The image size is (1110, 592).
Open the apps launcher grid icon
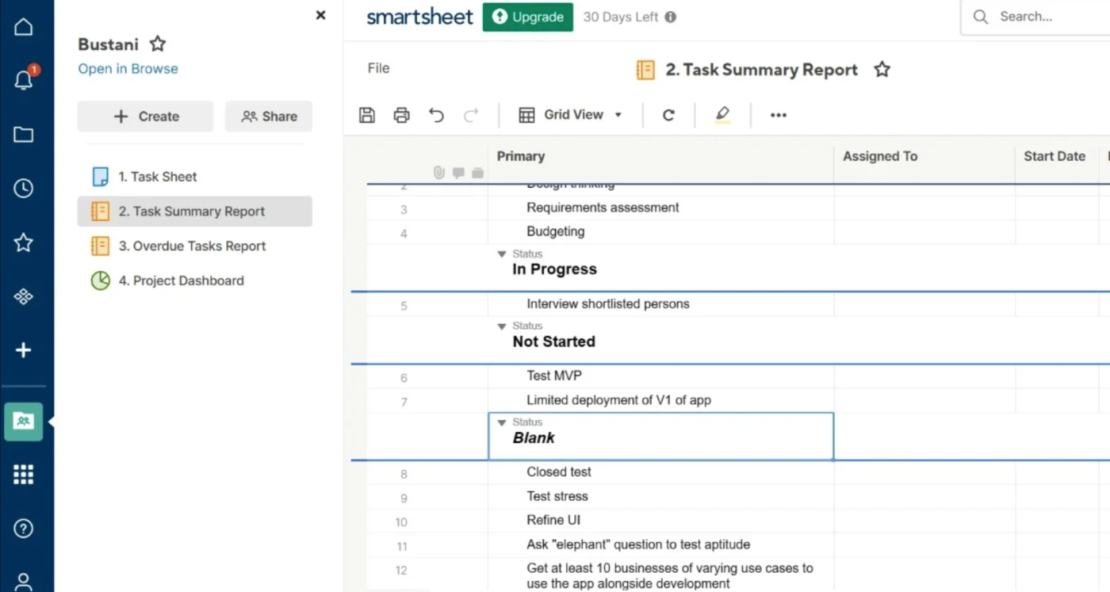[x=23, y=473]
